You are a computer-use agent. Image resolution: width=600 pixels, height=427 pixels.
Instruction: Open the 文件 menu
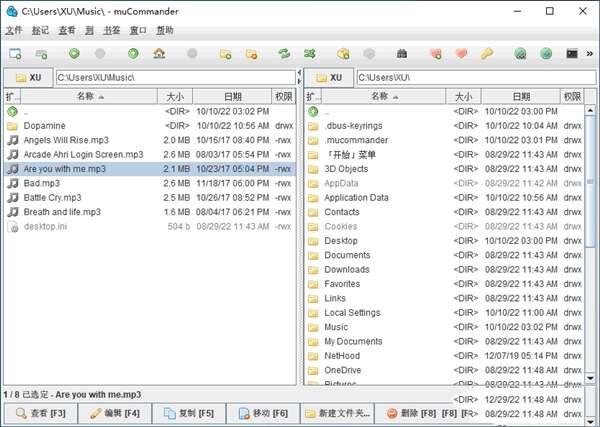coord(13,30)
